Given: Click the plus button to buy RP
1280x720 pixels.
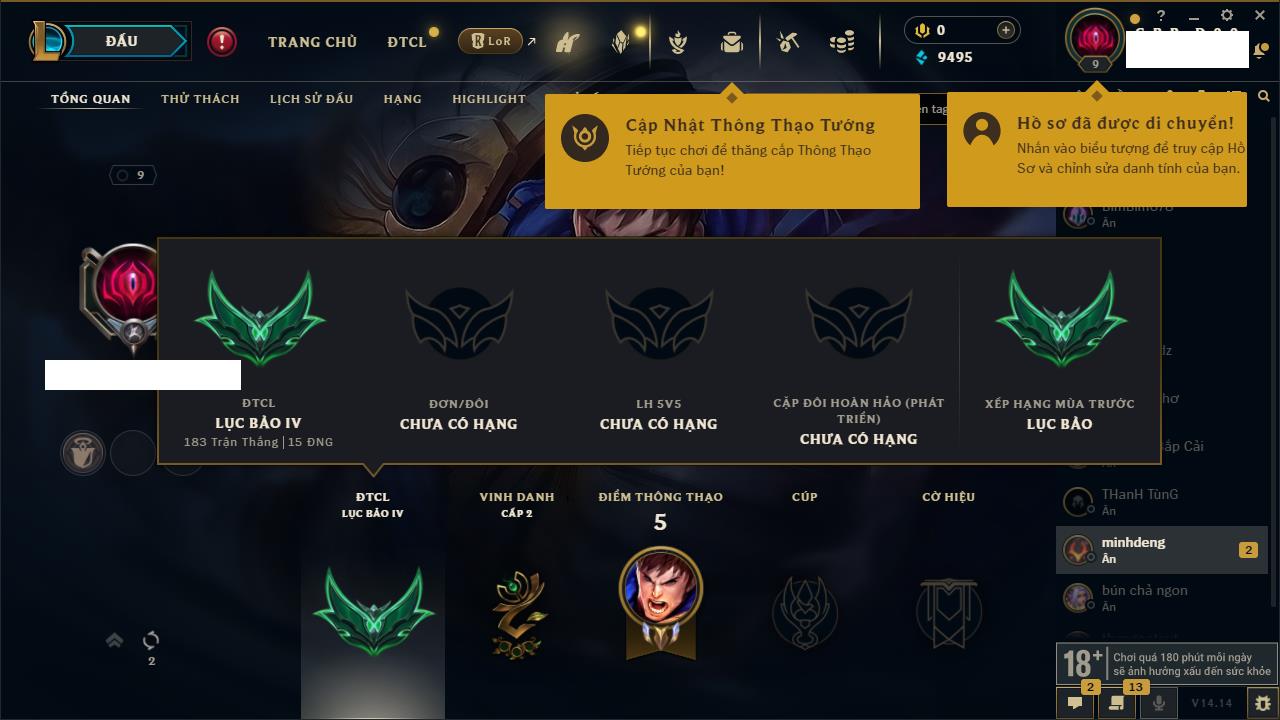Looking at the screenshot, I should click(1005, 30).
